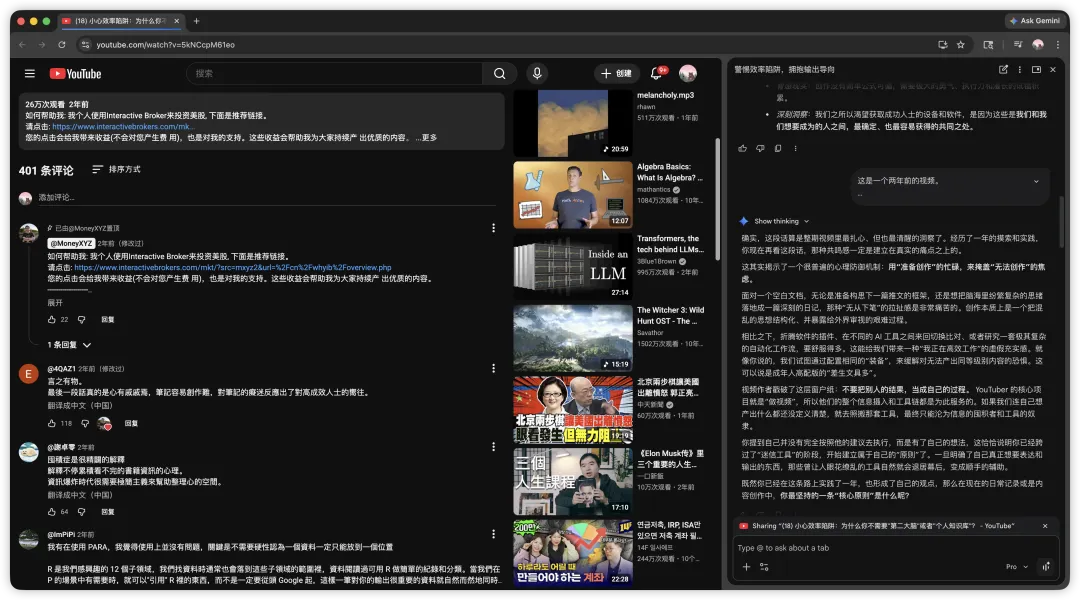Like the pinned @MoneyXYZ comment
Screen dimensions: 1080x600
pyautogui.click(x=52, y=320)
